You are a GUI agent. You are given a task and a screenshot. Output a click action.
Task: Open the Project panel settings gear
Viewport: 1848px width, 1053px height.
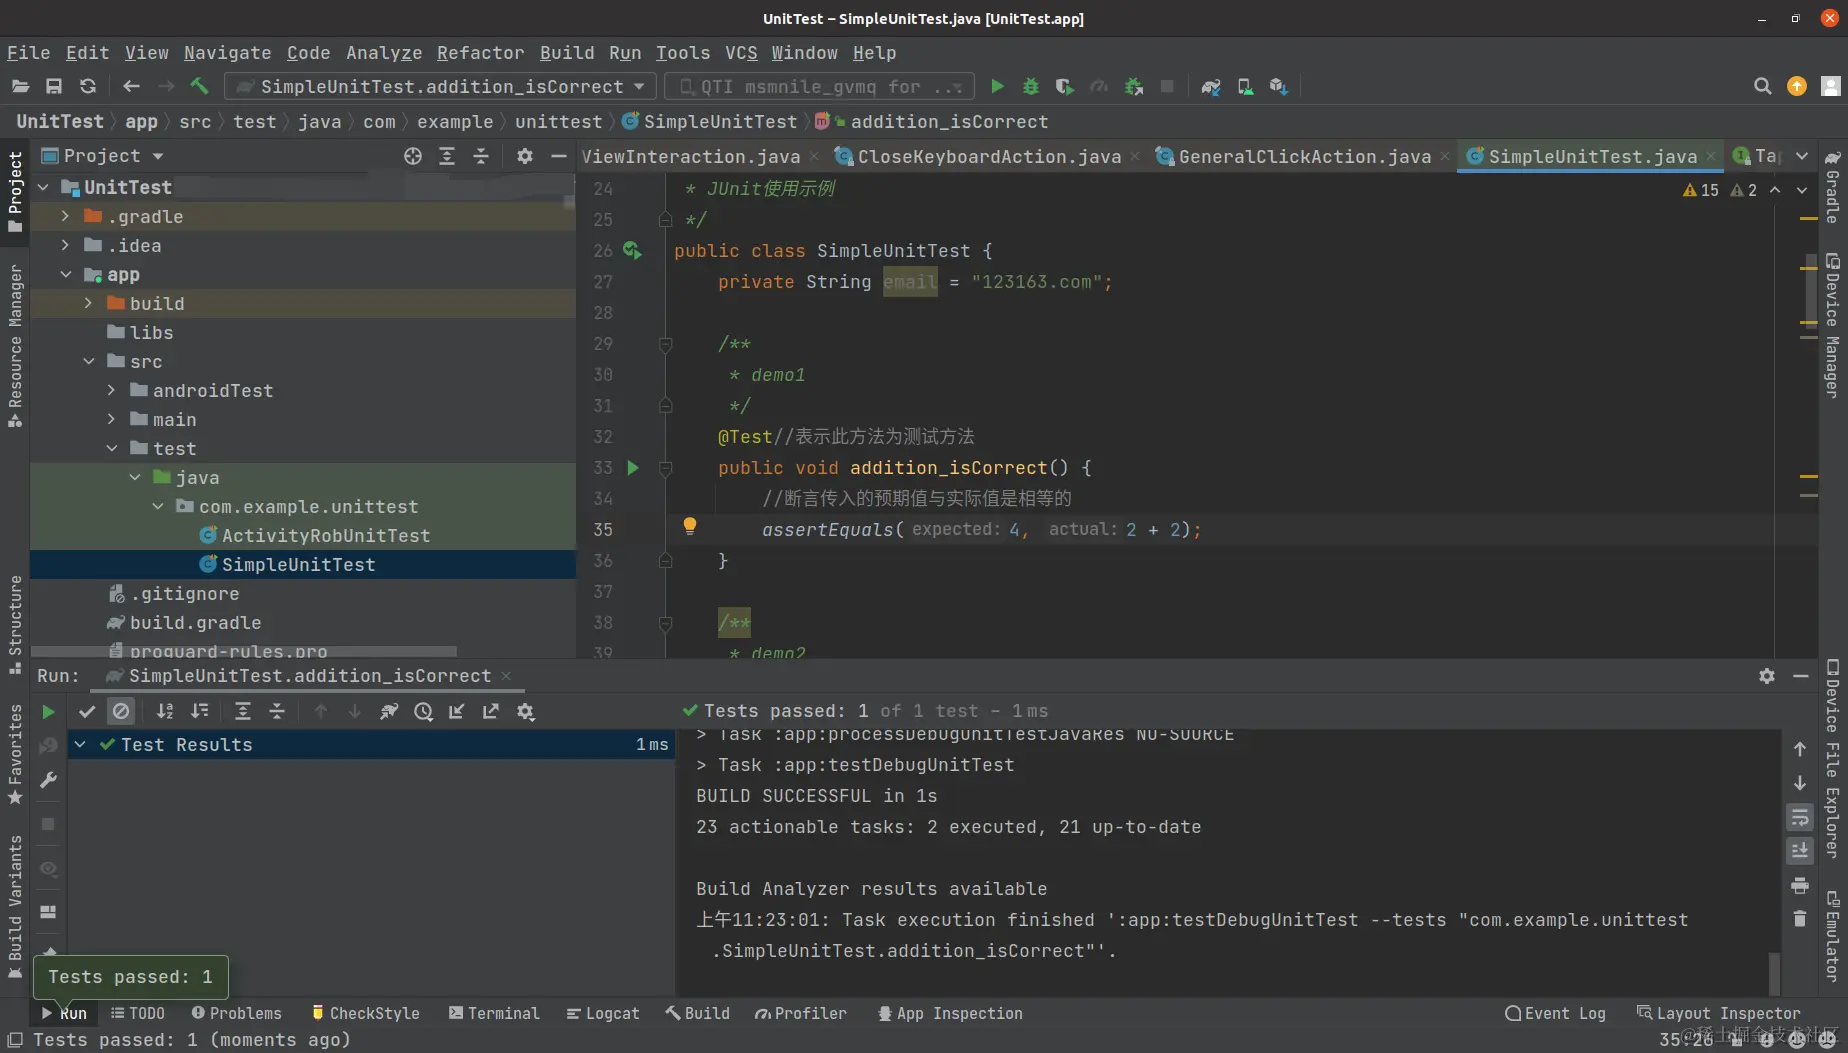click(x=524, y=156)
